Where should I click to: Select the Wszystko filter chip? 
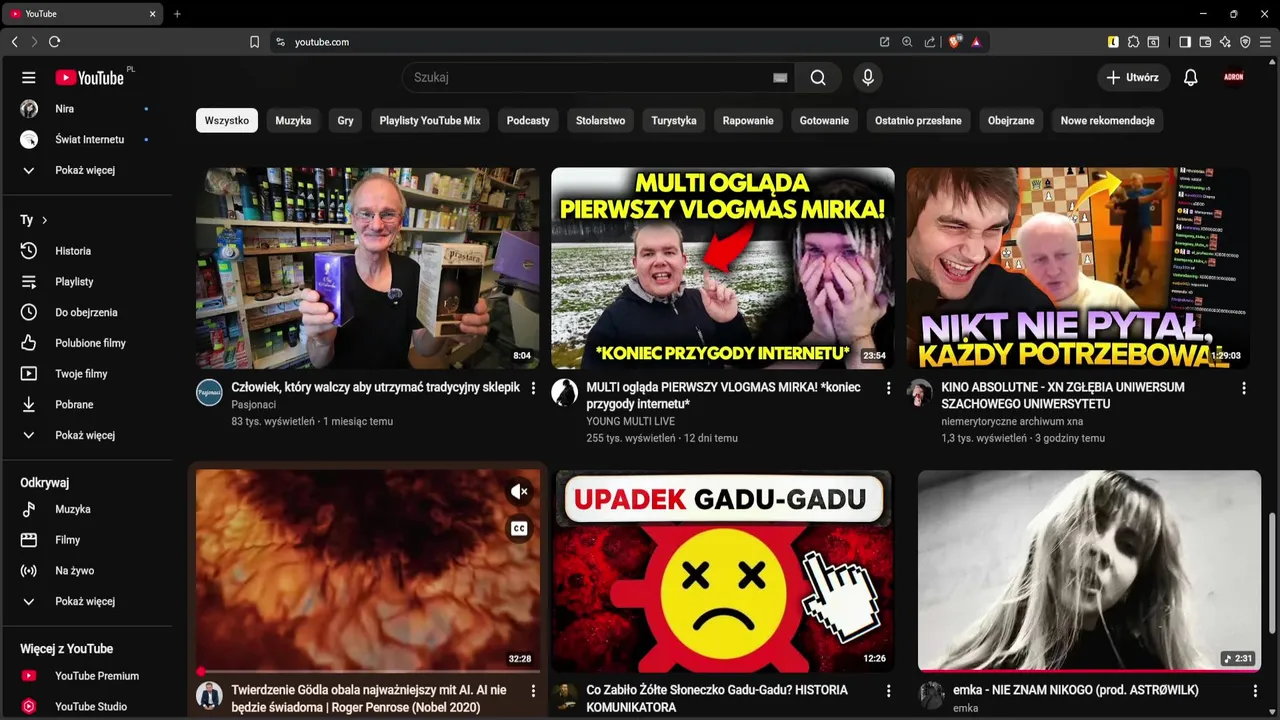tap(227, 120)
